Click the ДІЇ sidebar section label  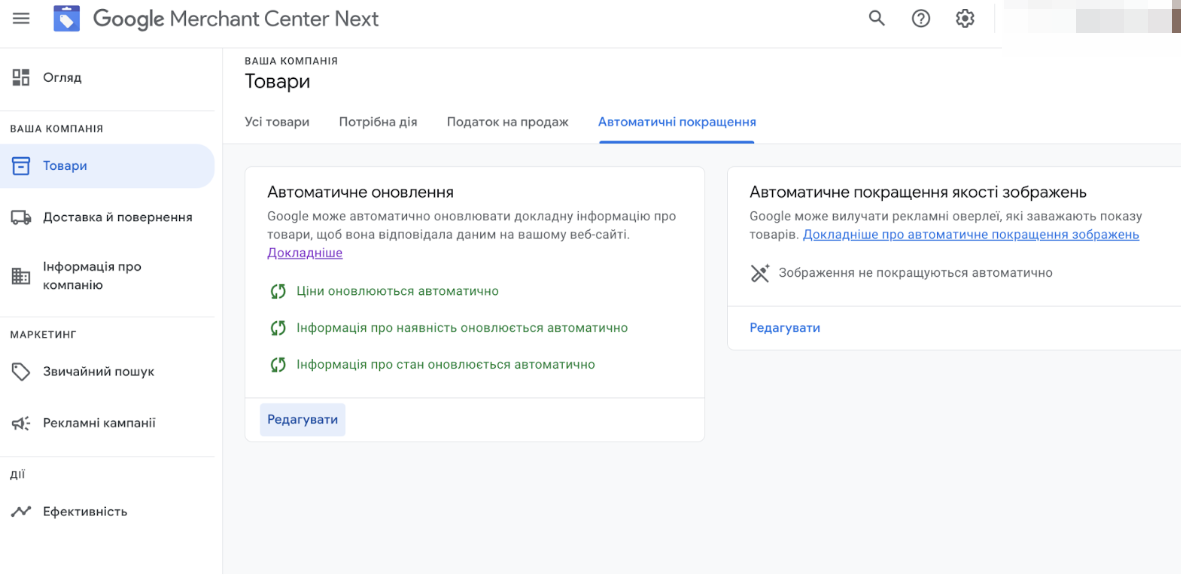(17, 474)
